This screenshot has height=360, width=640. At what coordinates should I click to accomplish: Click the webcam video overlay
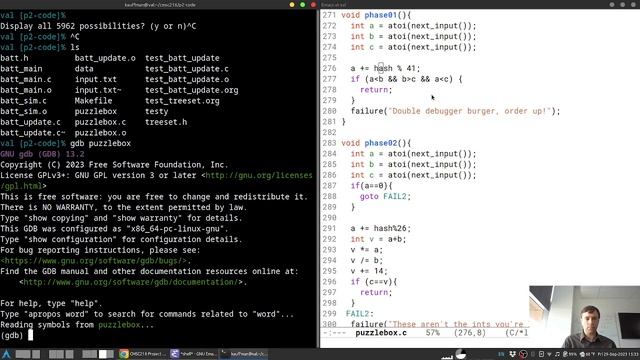tap(584, 317)
